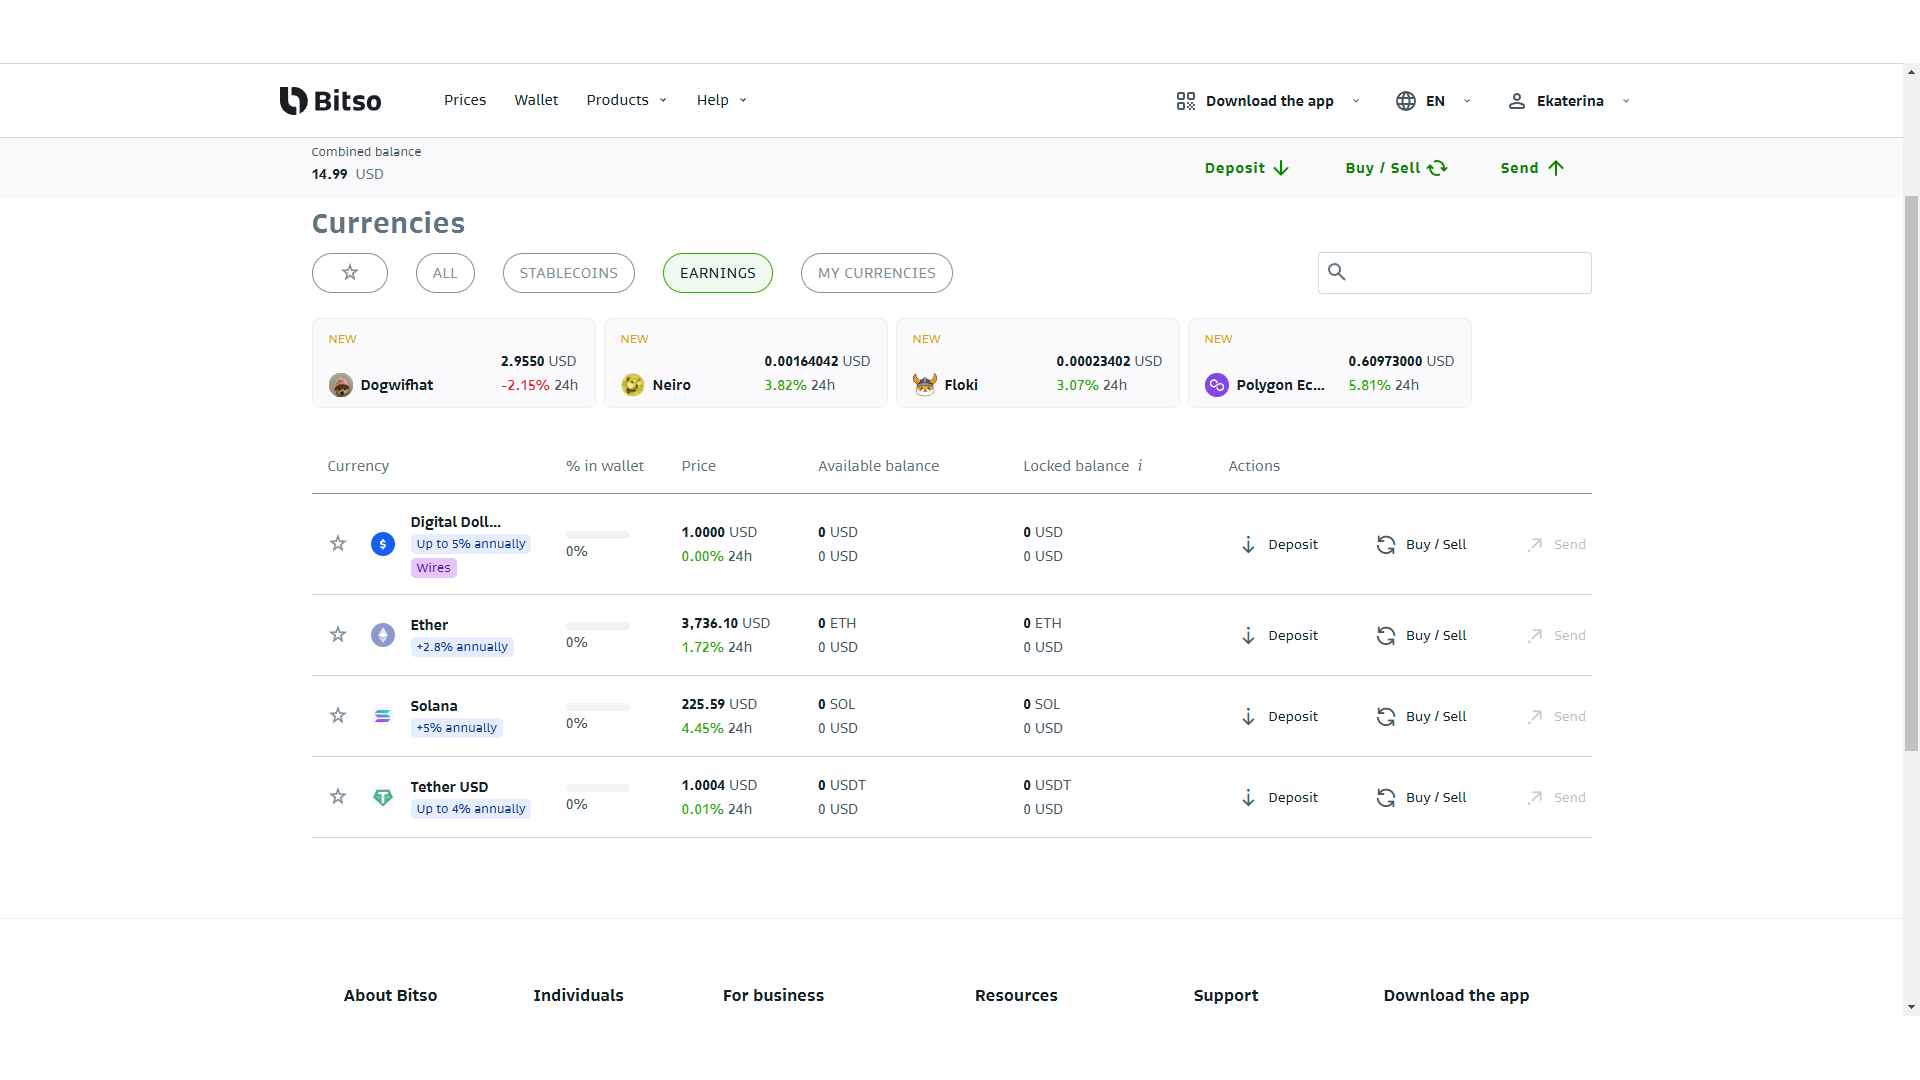Click Deposit in the Solana row

(x=1280, y=717)
